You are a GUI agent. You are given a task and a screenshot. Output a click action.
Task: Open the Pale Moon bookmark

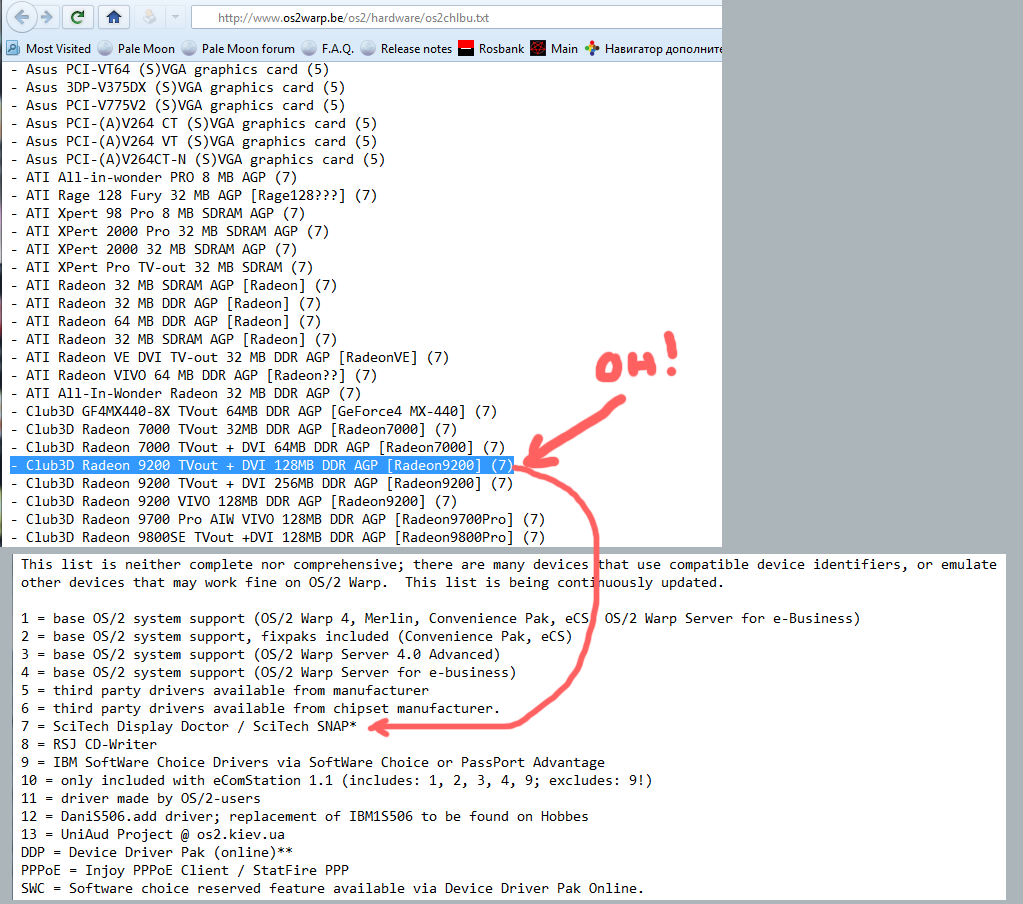(x=137, y=48)
